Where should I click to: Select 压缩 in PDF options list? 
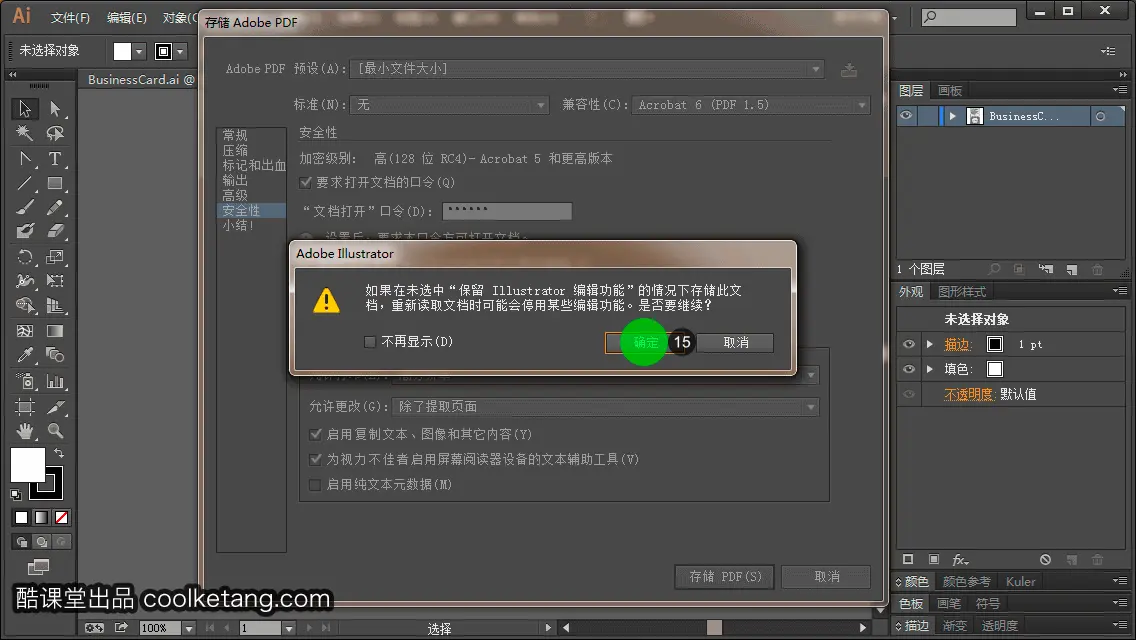tap(235, 151)
